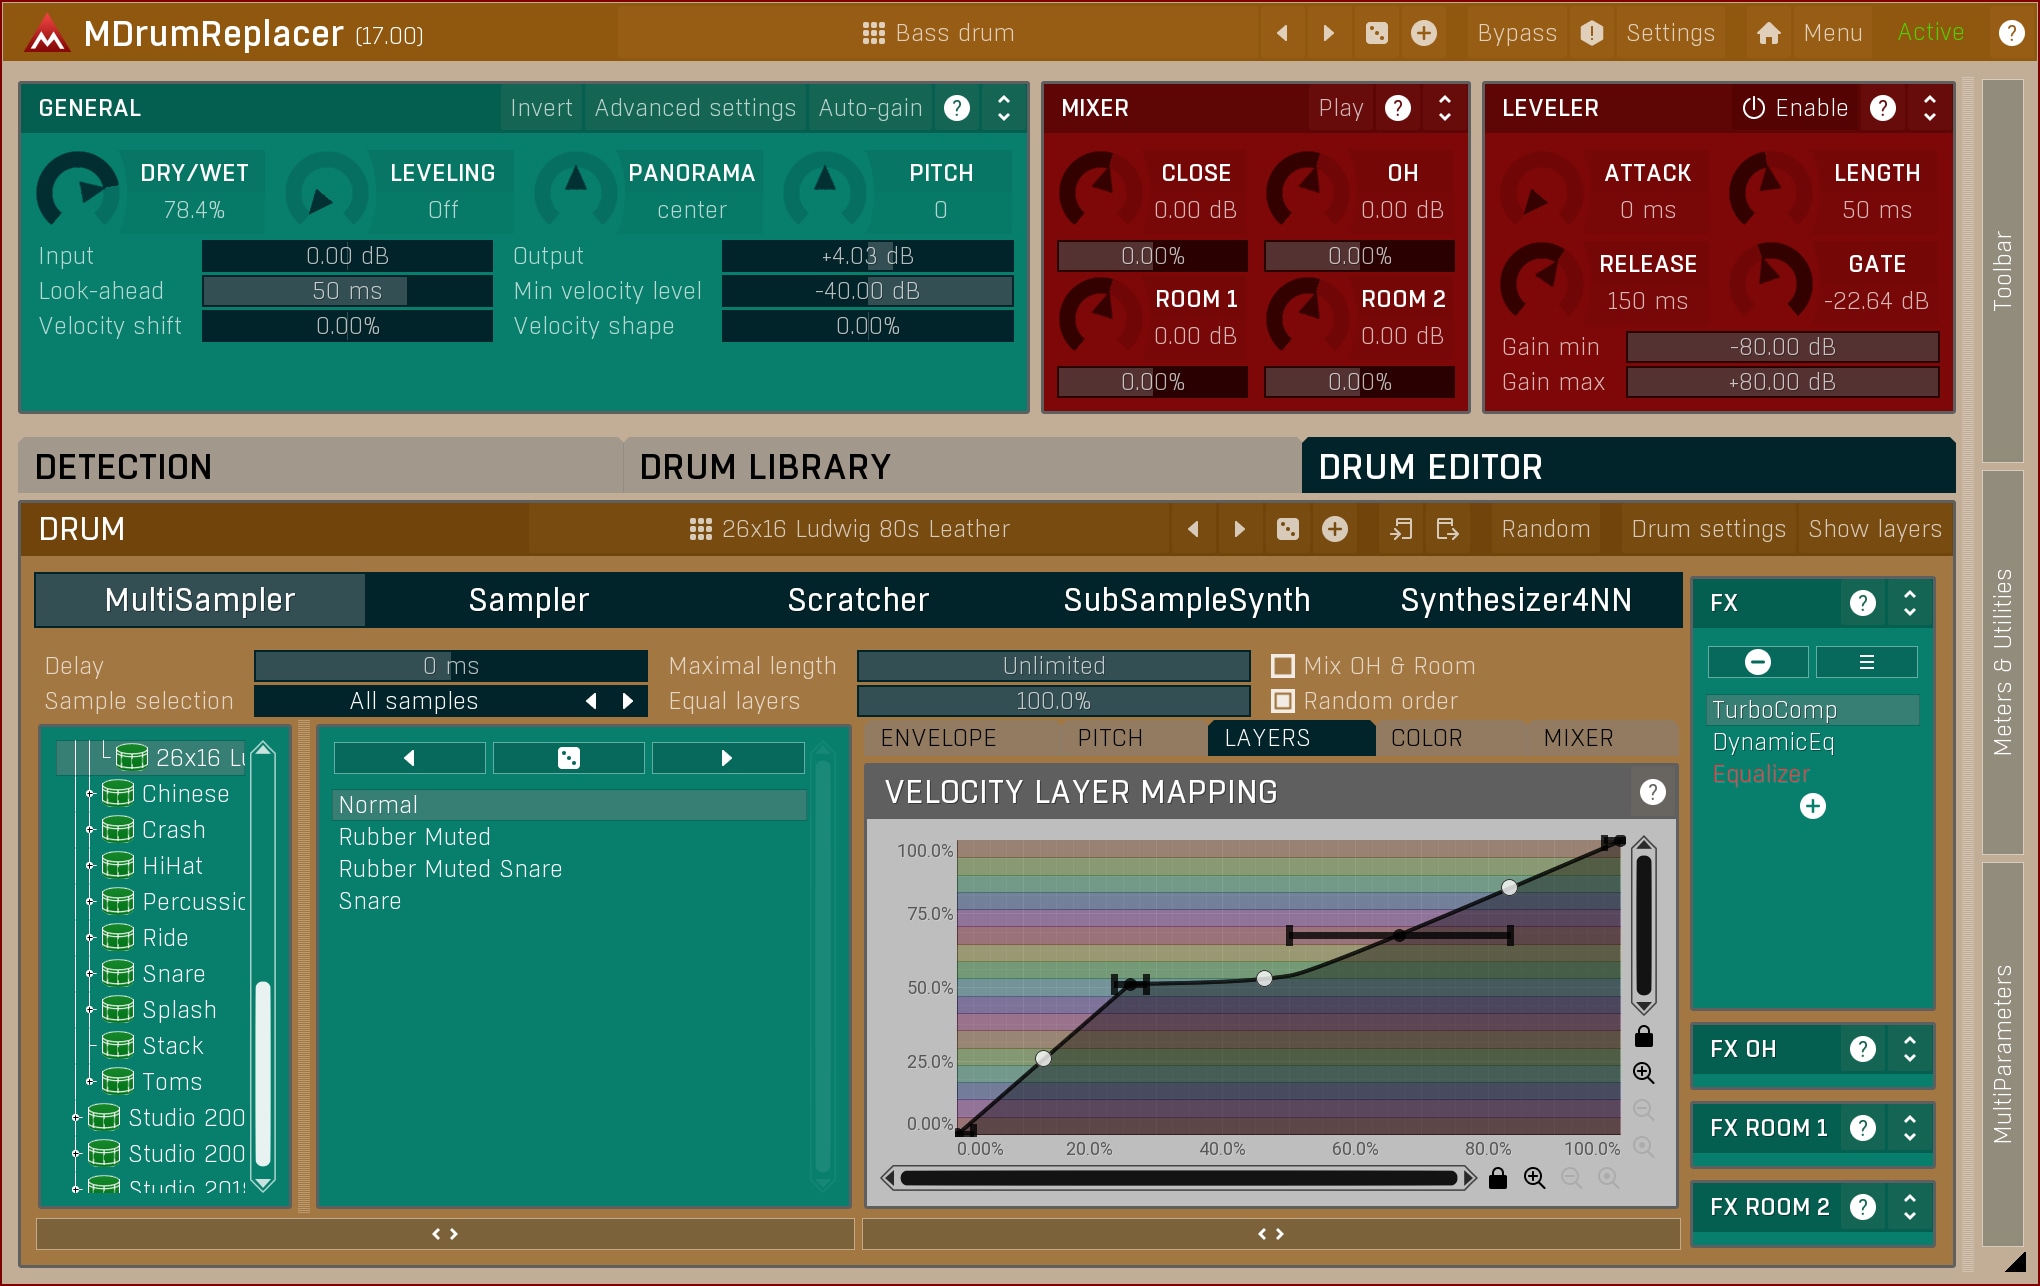Open Drum settings
The width and height of the screenshot is (2040, 1286).
coord(1707,529)
